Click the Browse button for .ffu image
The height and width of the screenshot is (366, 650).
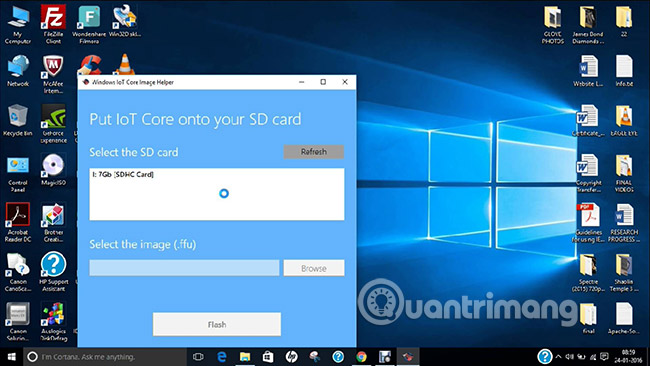point(313,268)
